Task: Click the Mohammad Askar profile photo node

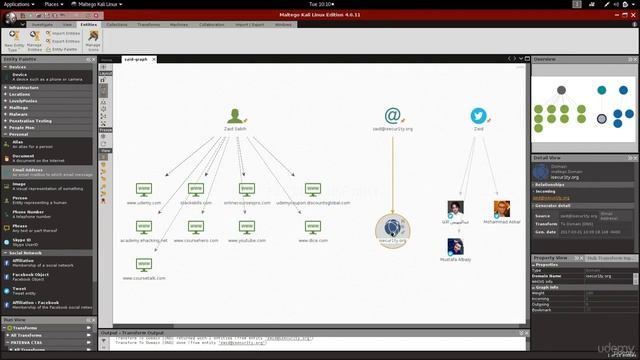Action: (502, 209)
